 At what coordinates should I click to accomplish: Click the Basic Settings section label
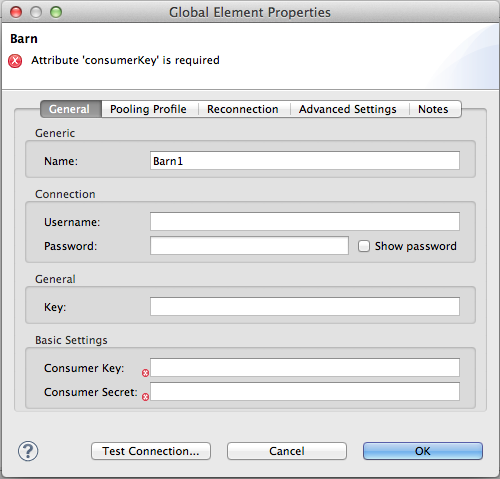click(x=71, y=340)
